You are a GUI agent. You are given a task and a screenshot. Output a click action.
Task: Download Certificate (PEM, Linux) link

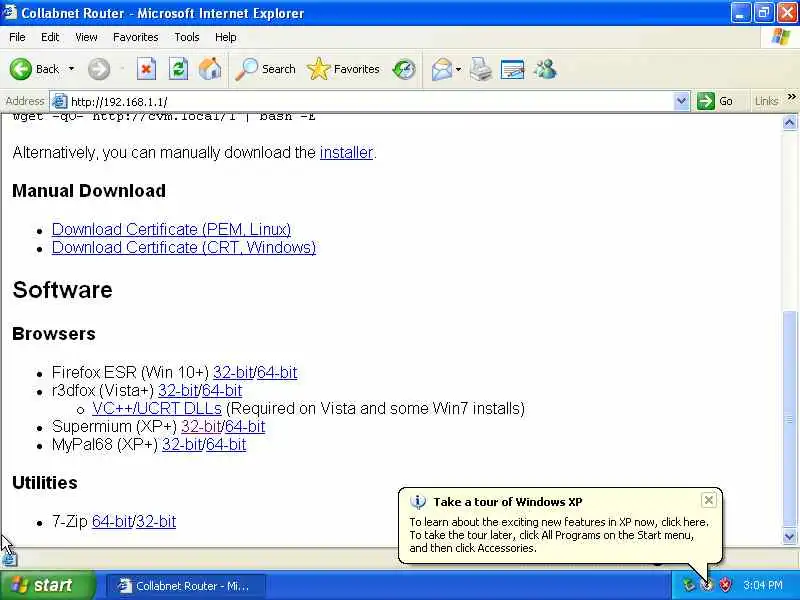tap(171, 230)
